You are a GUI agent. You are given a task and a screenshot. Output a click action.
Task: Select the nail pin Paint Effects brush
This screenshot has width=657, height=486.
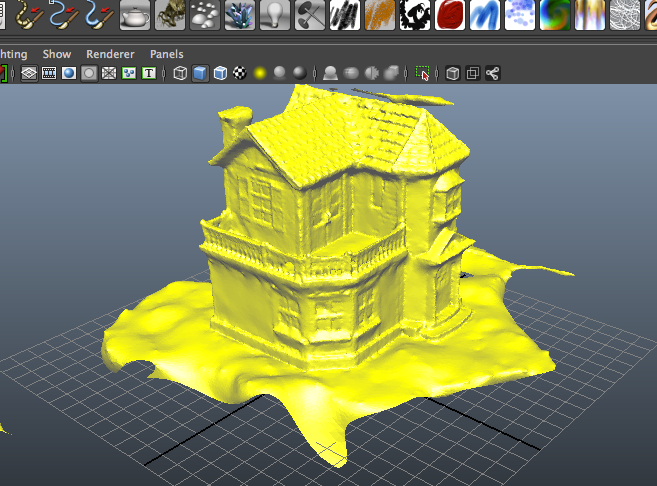[310, 15]
